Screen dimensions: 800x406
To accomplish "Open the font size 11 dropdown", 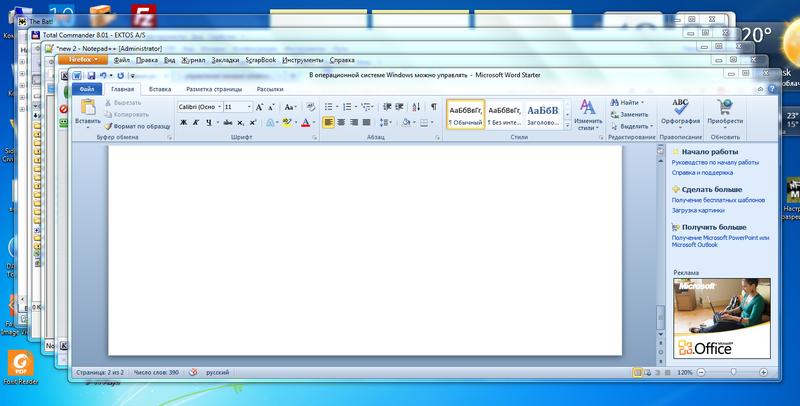I will 249,107.
